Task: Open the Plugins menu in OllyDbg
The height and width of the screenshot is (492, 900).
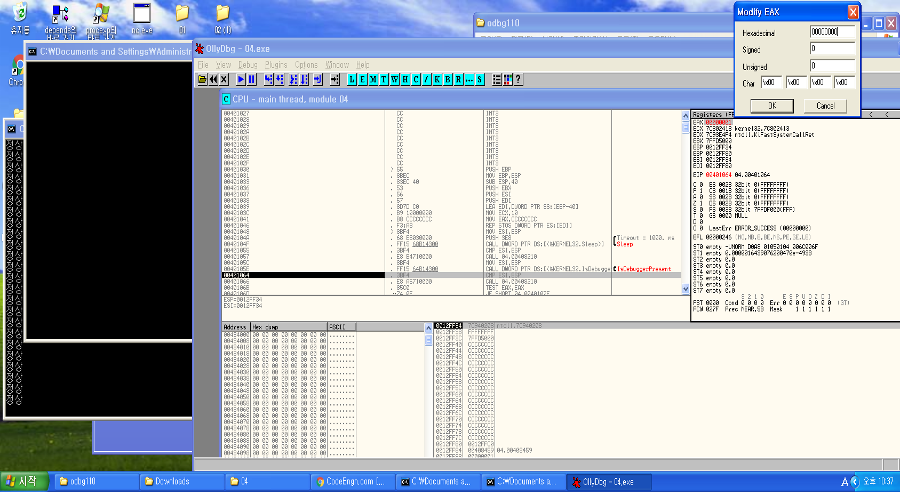Action: click(276, 65)
